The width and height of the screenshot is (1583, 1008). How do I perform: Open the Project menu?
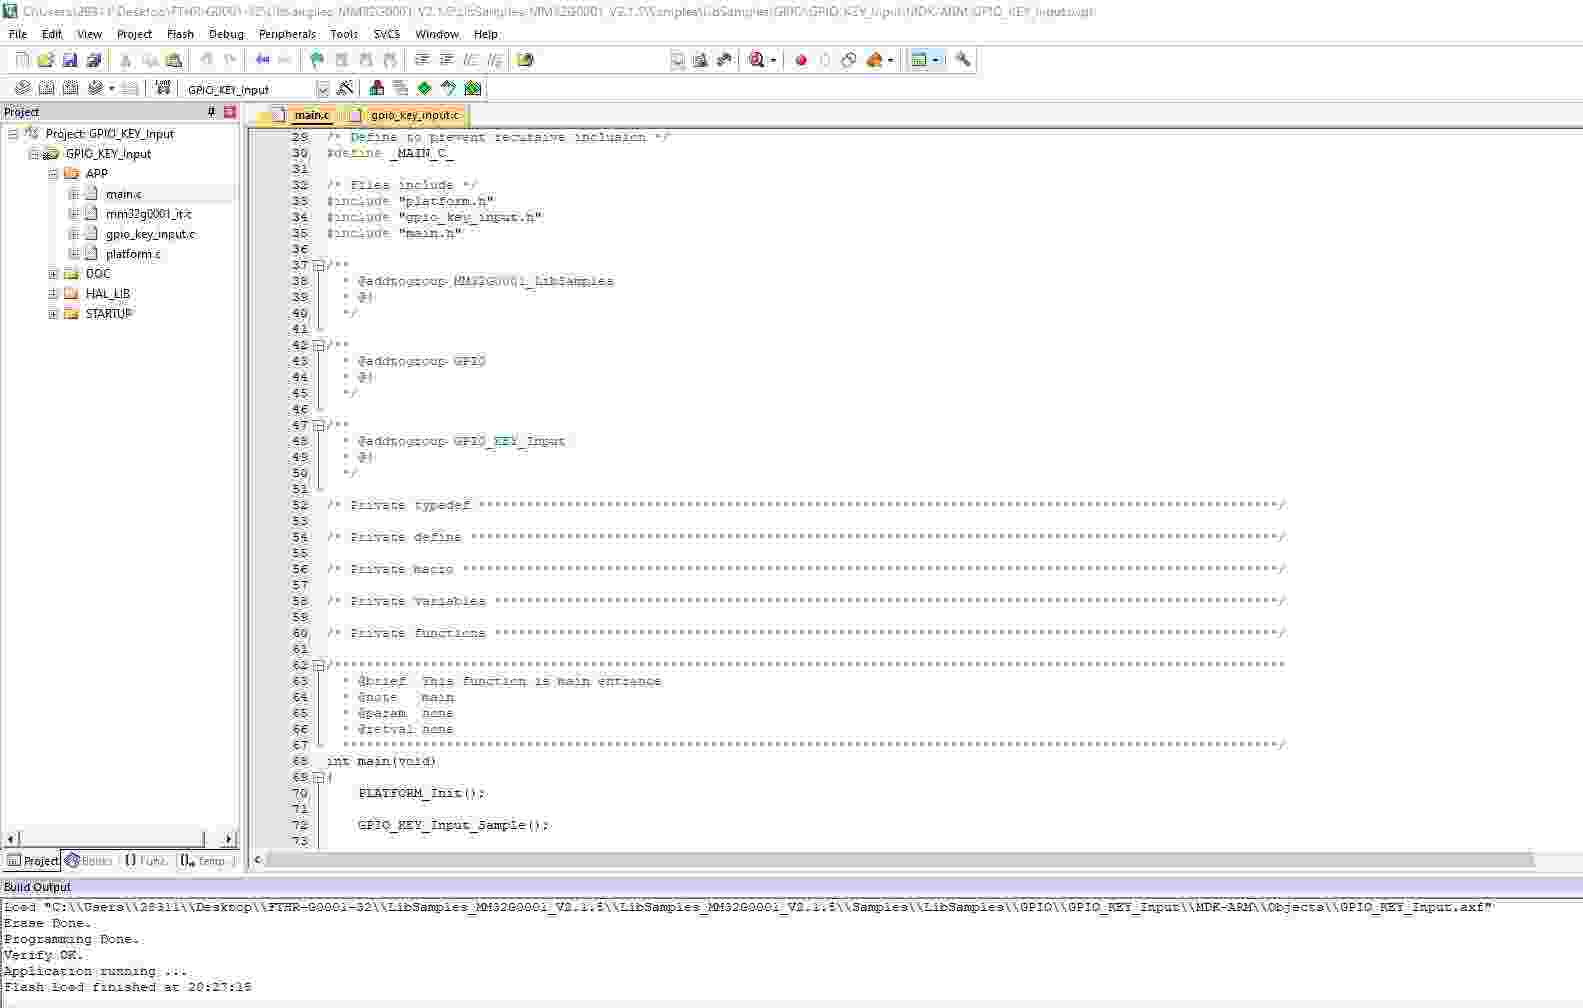point(134,34)
